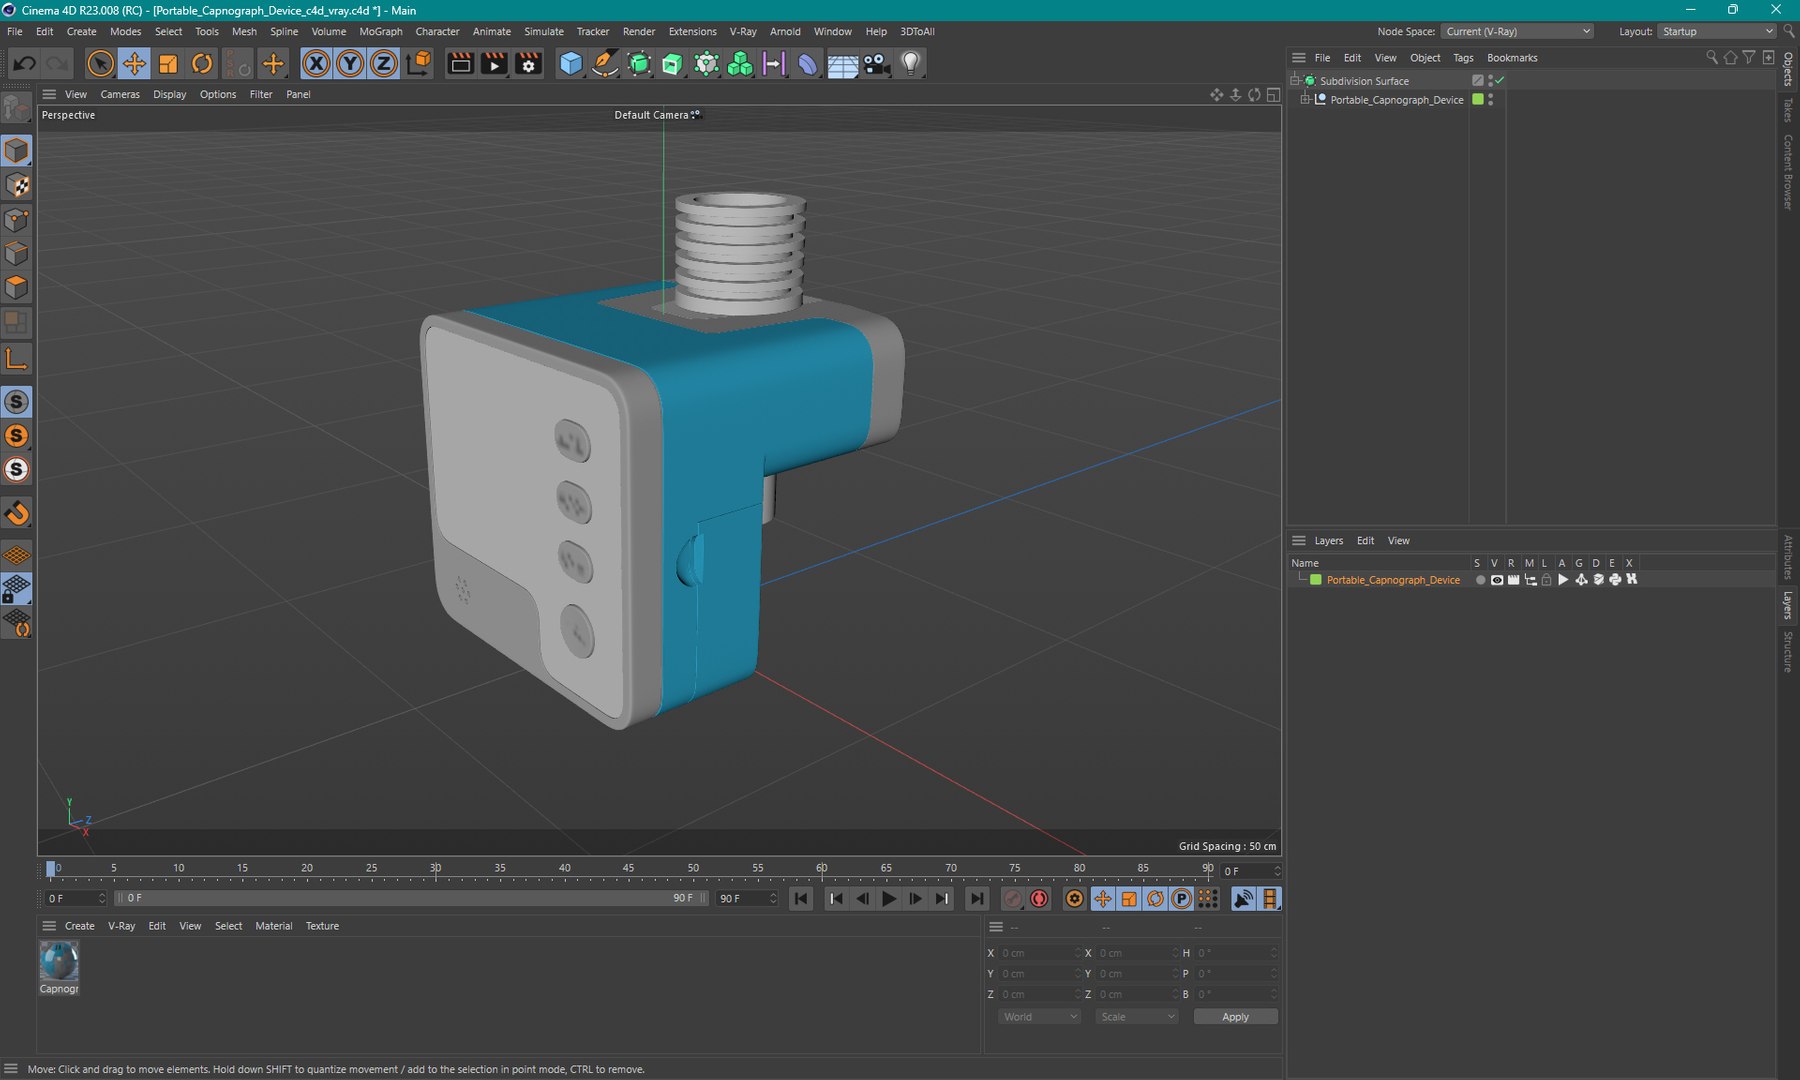Click the Undo arrow icon
This screenshot has width=1800, height=1080.
click(x=25, y=64)
